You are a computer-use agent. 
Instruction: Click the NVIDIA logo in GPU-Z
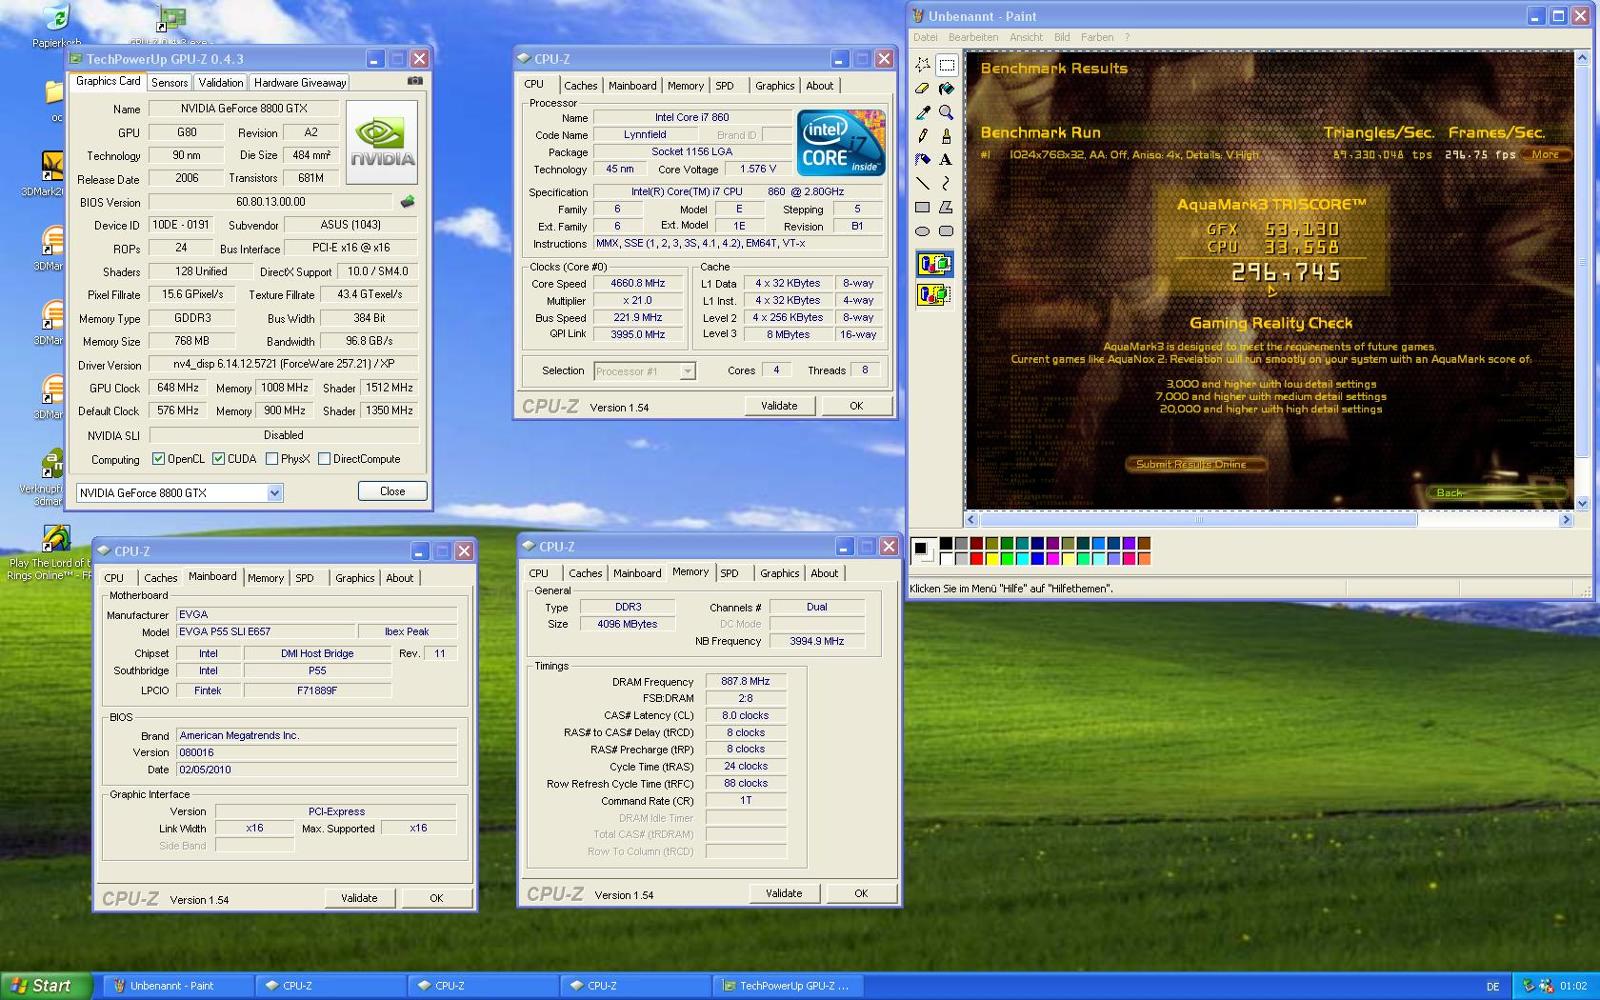pos(382,142)
